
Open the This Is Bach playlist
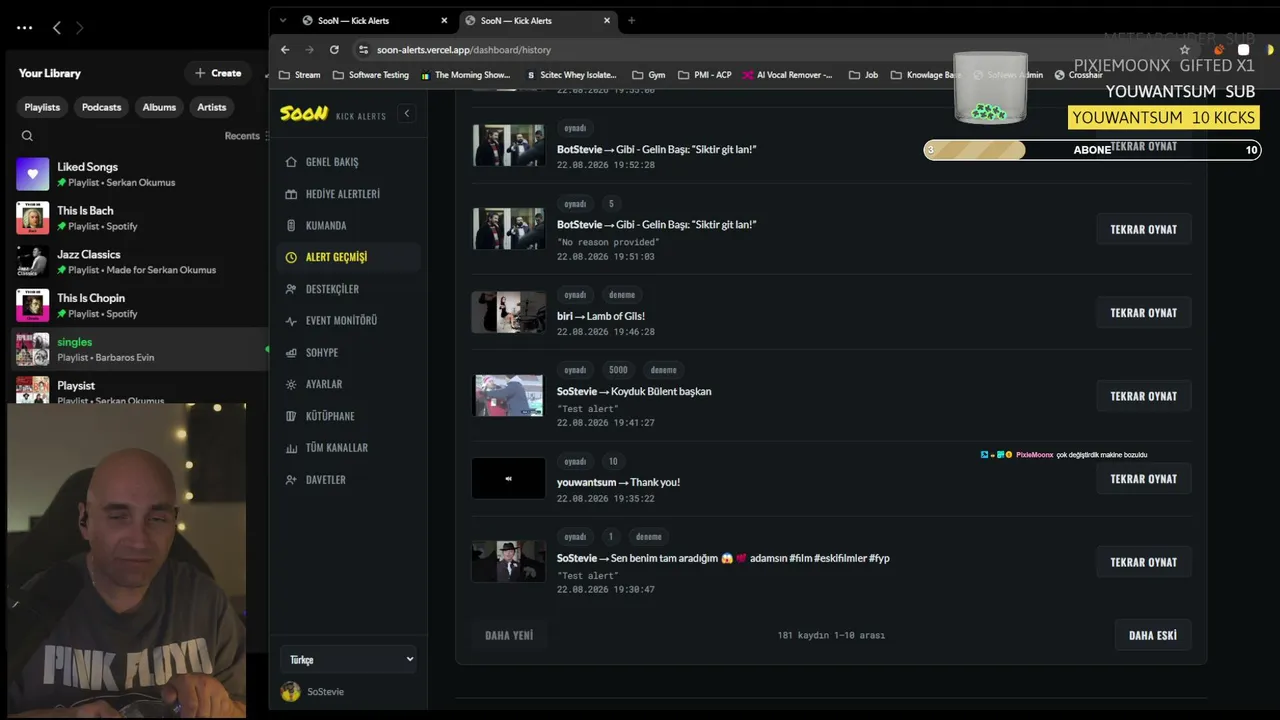coord(140,218)
